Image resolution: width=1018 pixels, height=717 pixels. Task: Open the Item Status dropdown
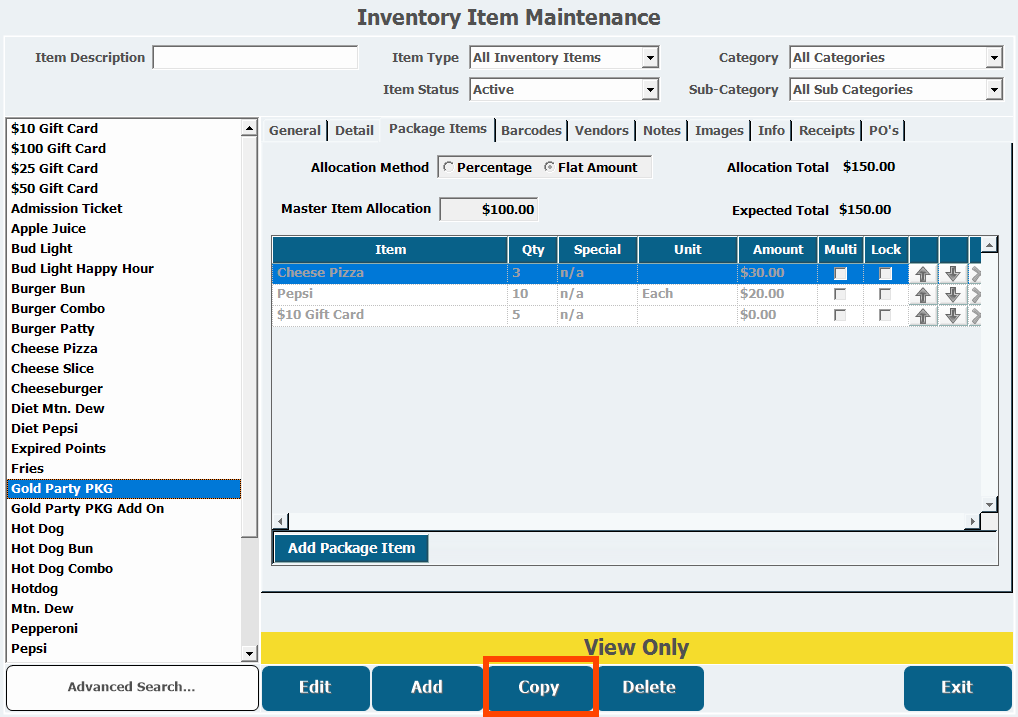pos(650,91)
